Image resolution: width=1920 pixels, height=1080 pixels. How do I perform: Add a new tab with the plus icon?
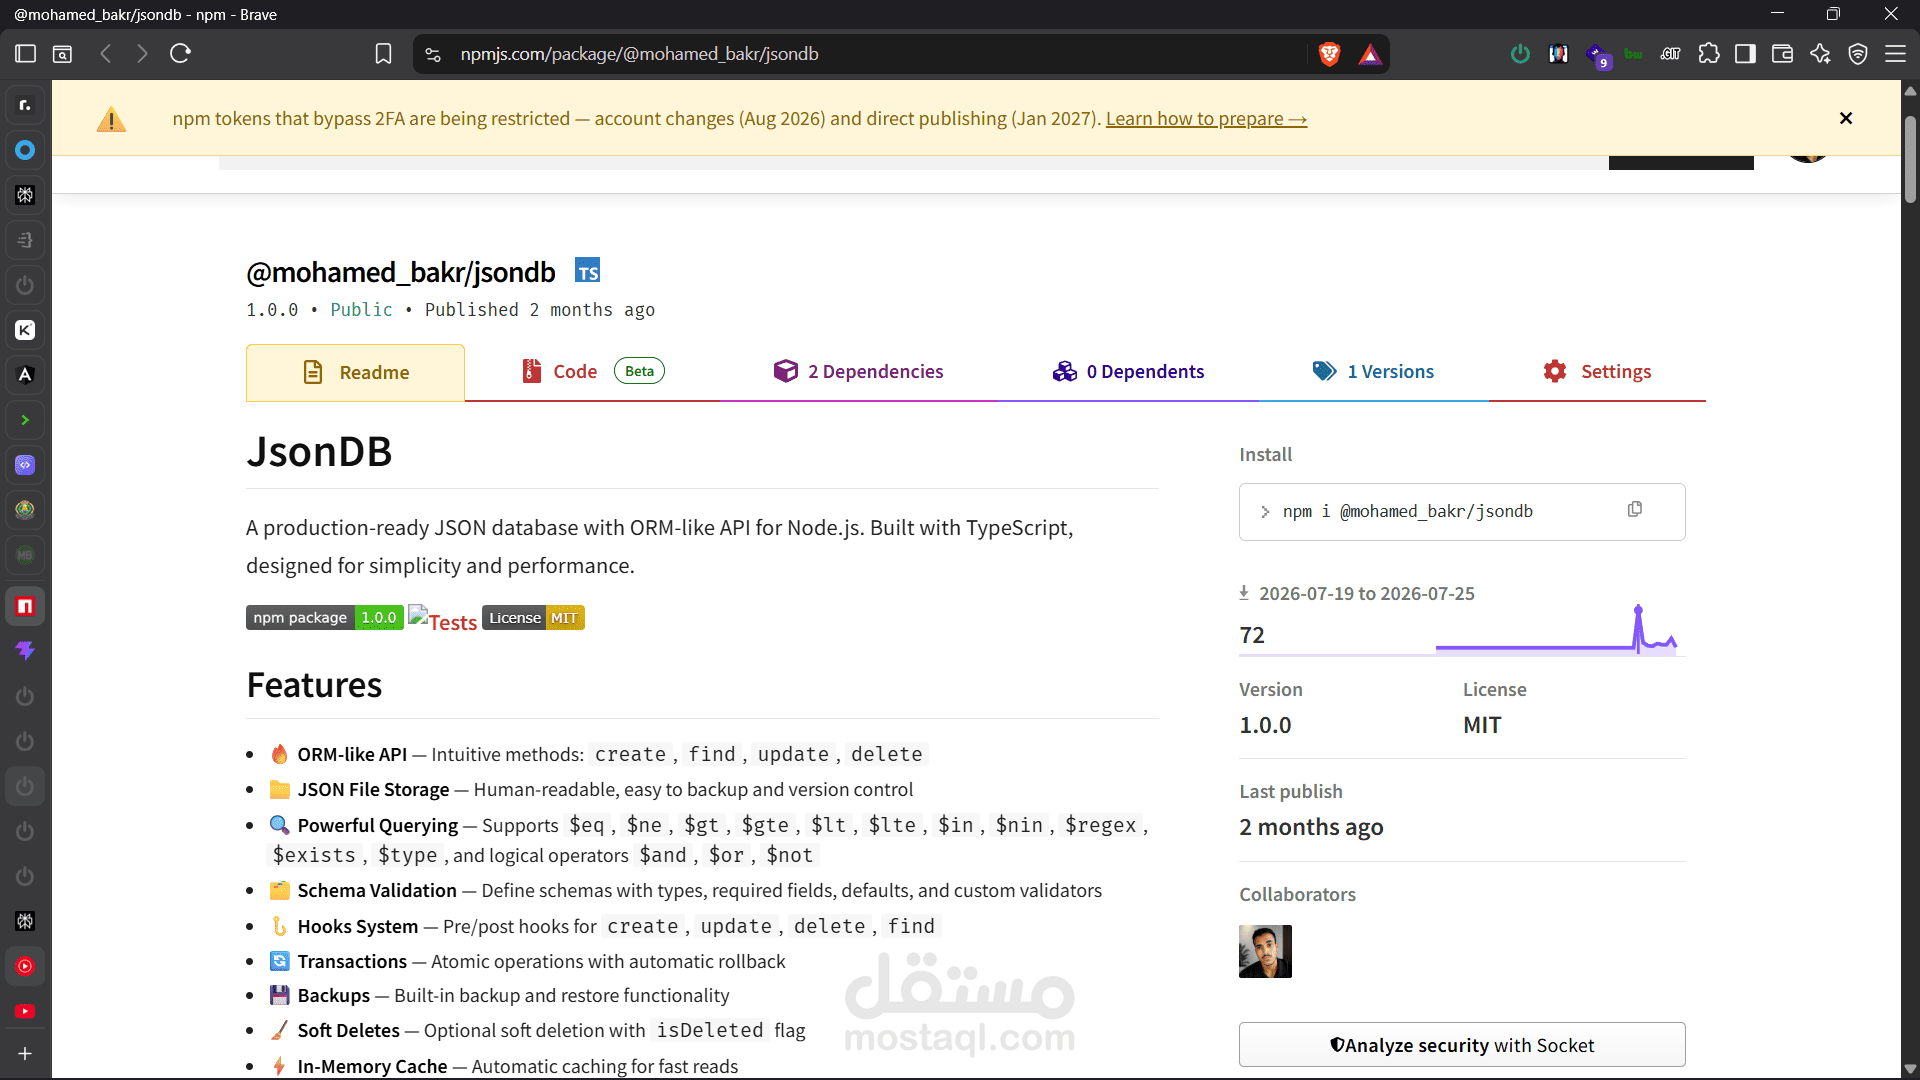click(x=25, y=1053)
